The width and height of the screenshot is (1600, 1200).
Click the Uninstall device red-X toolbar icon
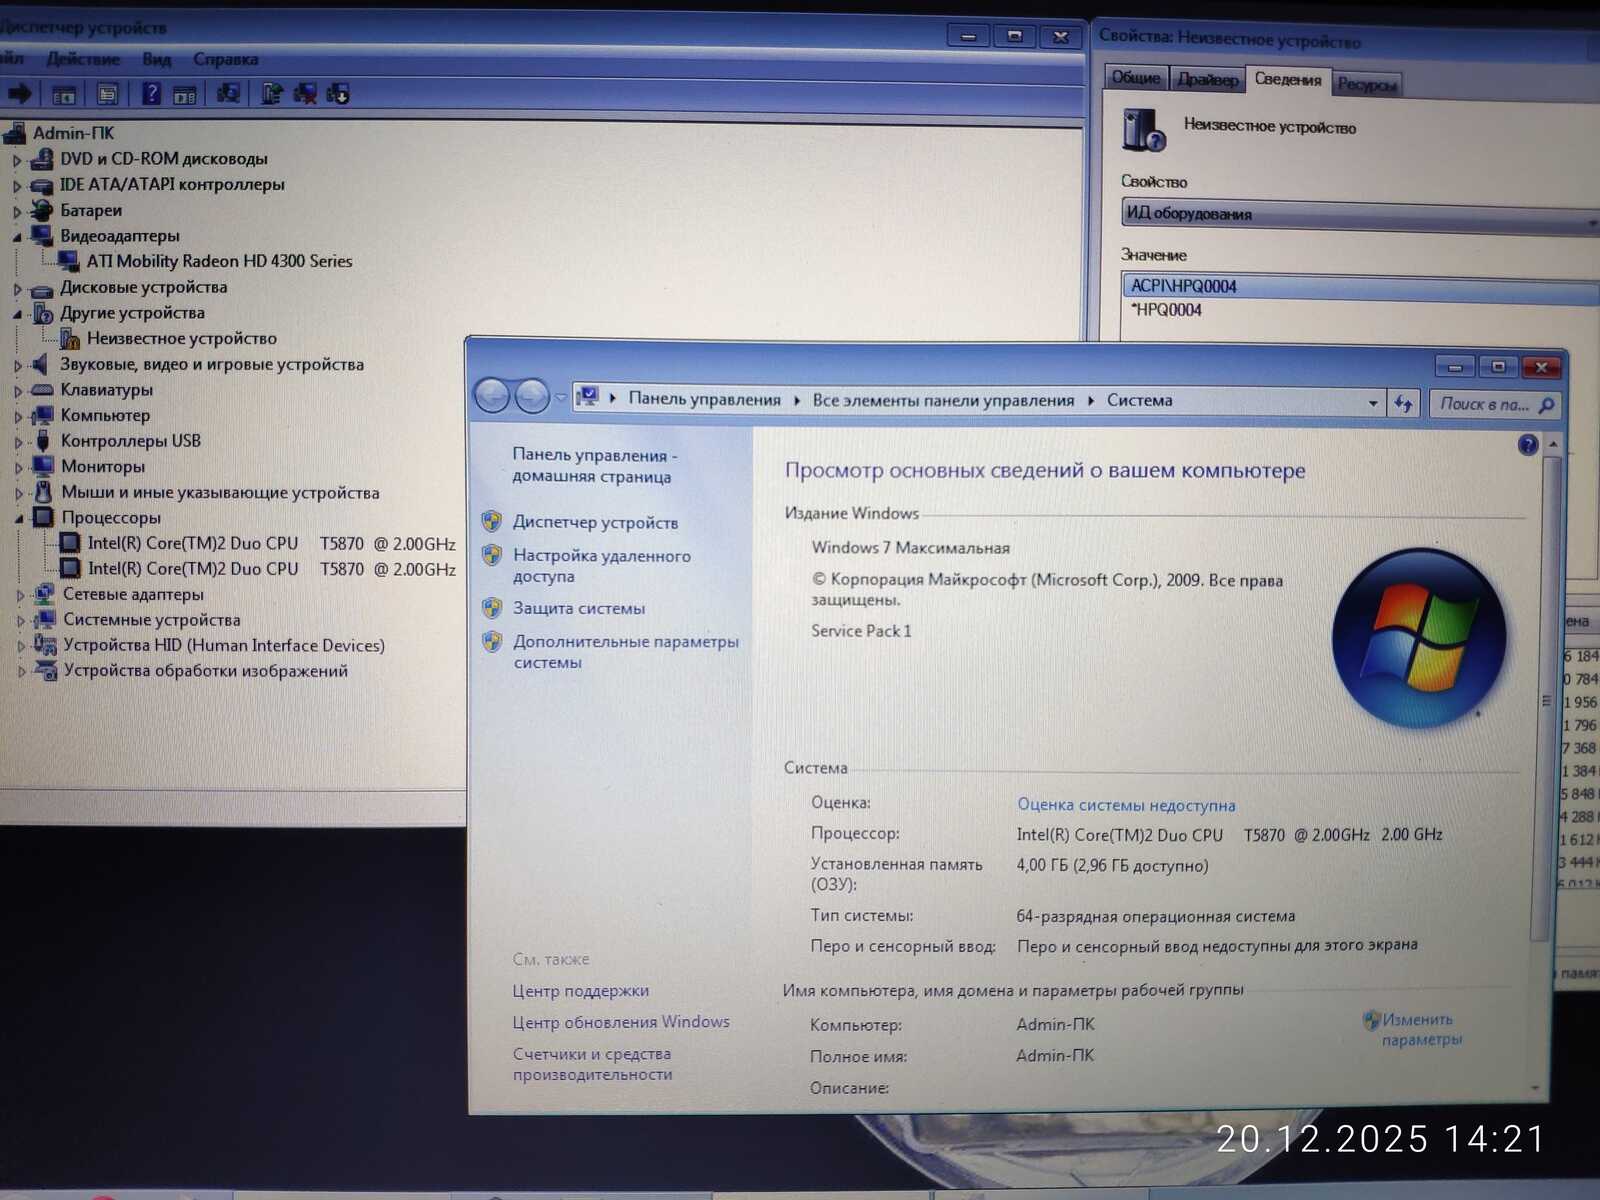click(305, 94)
